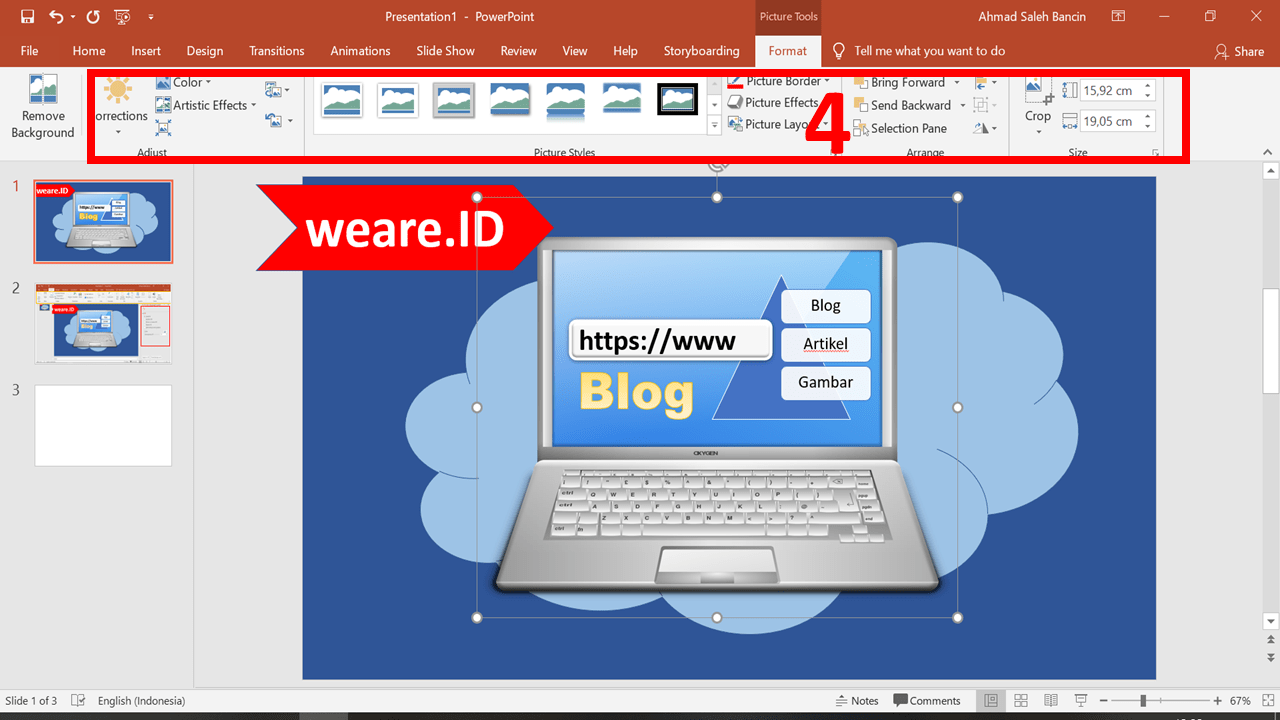Select the blank slide 3 thumbnail

click(x=103, y=425)
